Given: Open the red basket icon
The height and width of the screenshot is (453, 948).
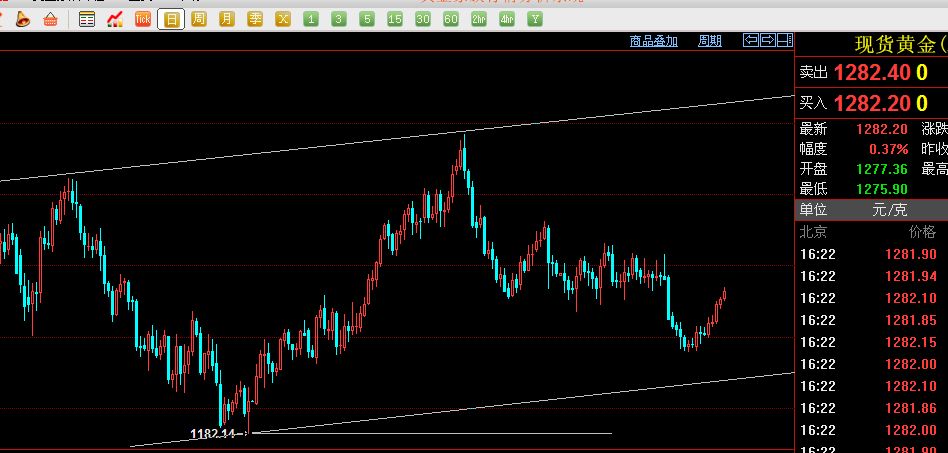Looking at the screenshot, I should point(50,19).
